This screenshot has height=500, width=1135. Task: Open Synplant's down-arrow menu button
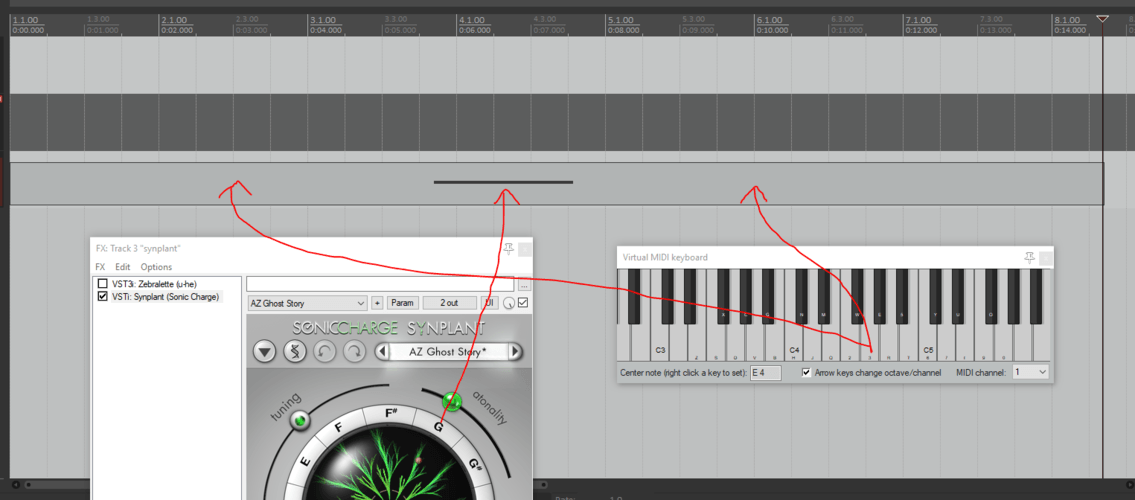point(265,352)
